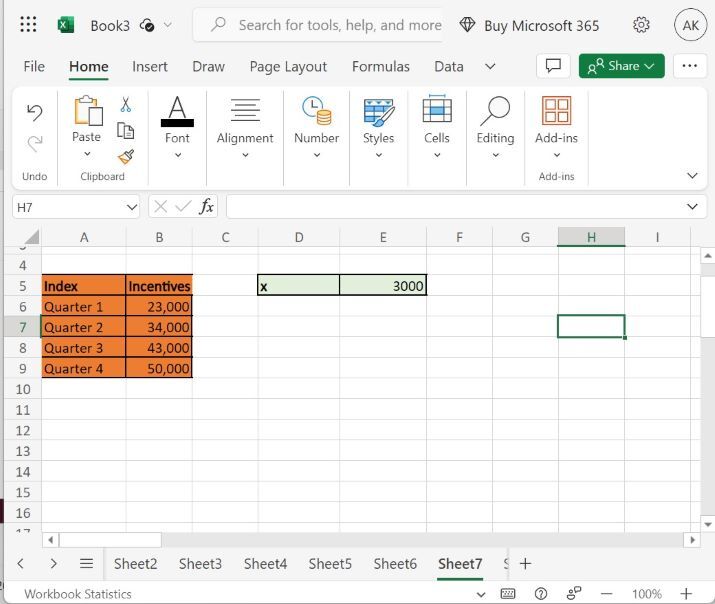Open the Share dropdown button
This screenshot has height=604, width=715.
click(622, 66)
